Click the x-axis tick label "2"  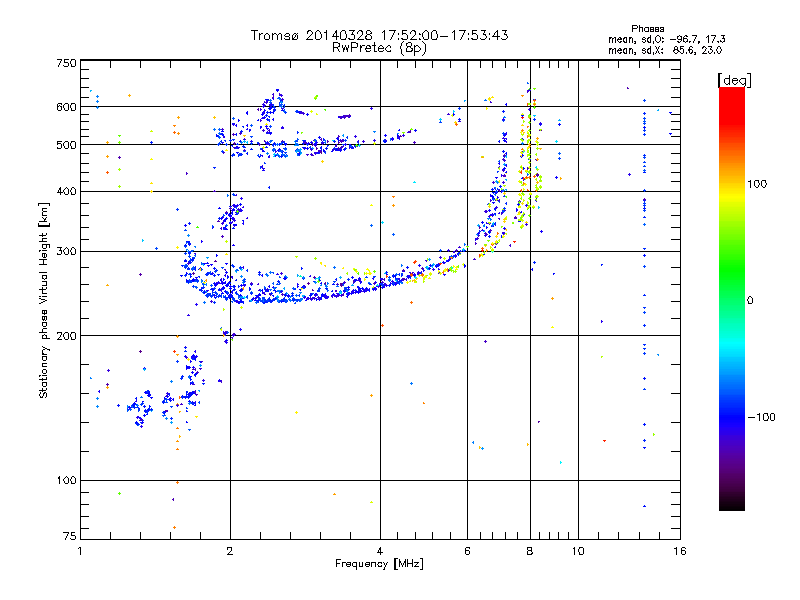[x=230, y=551]
